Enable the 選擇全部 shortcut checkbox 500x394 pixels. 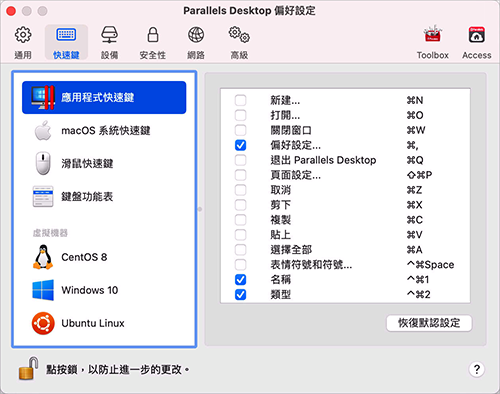tap(240, 249)
